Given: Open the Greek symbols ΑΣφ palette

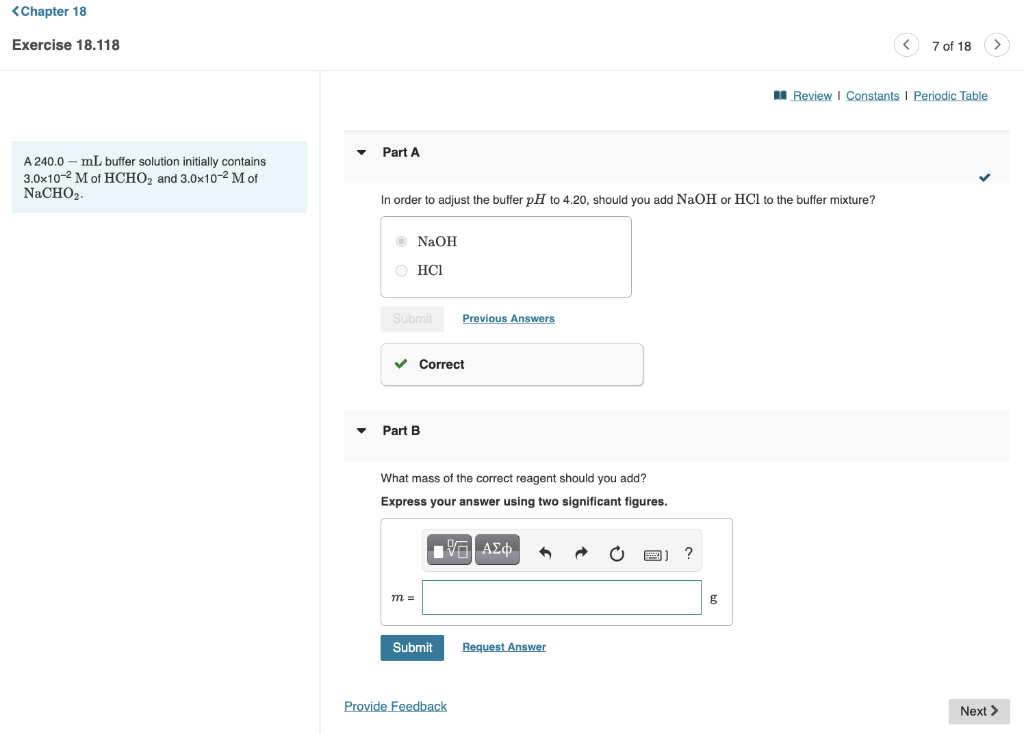Looking at the screenshot, I should [x=497, y=549].
